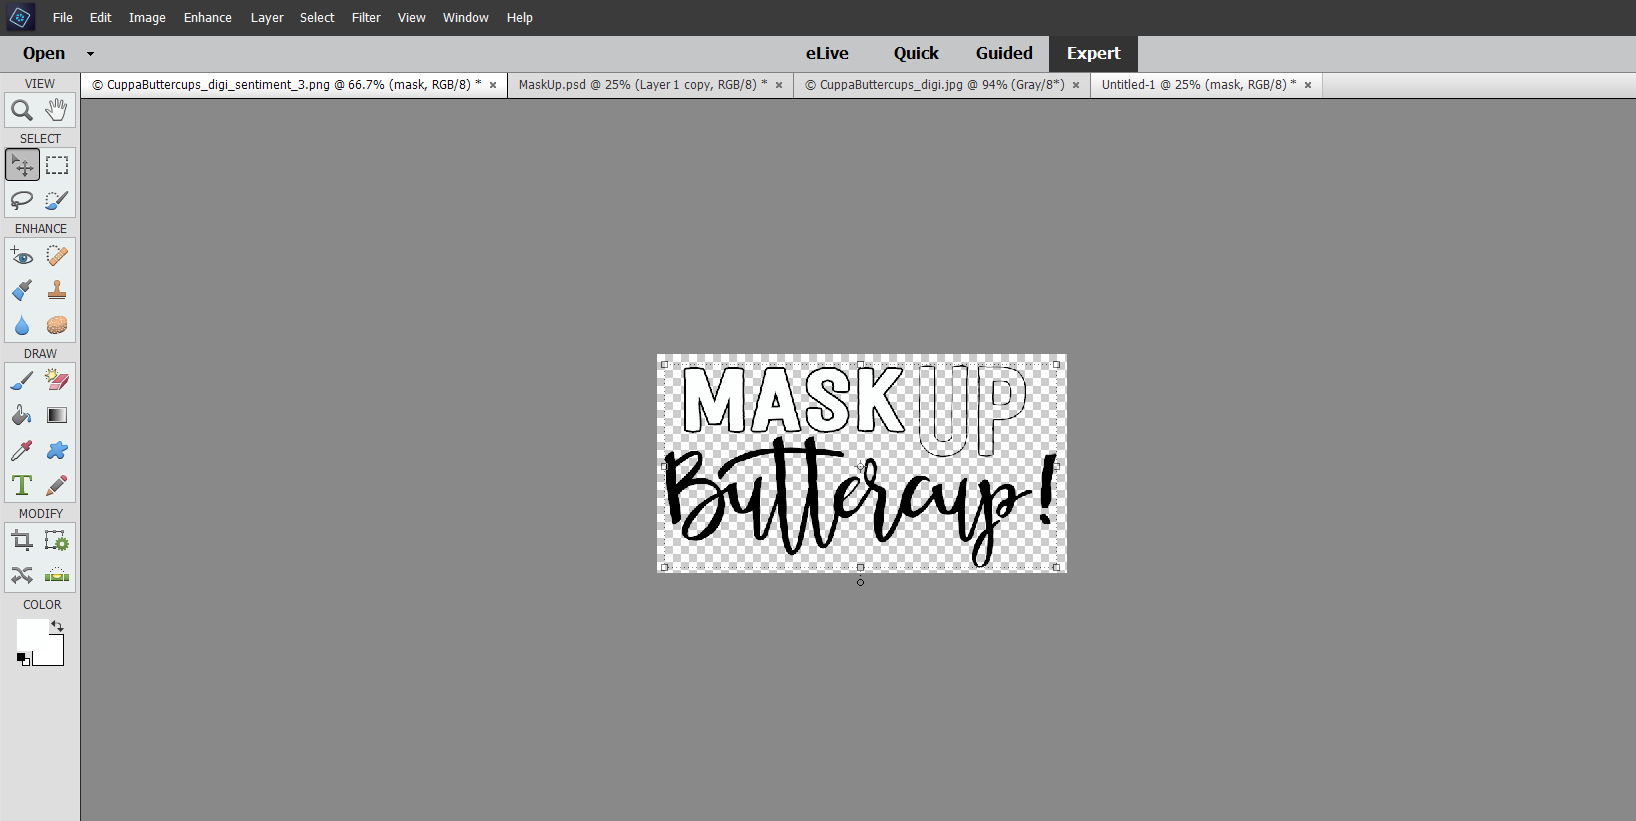
Task: Click the top-left transform corner handle
Action: click(x=665, y=365)
